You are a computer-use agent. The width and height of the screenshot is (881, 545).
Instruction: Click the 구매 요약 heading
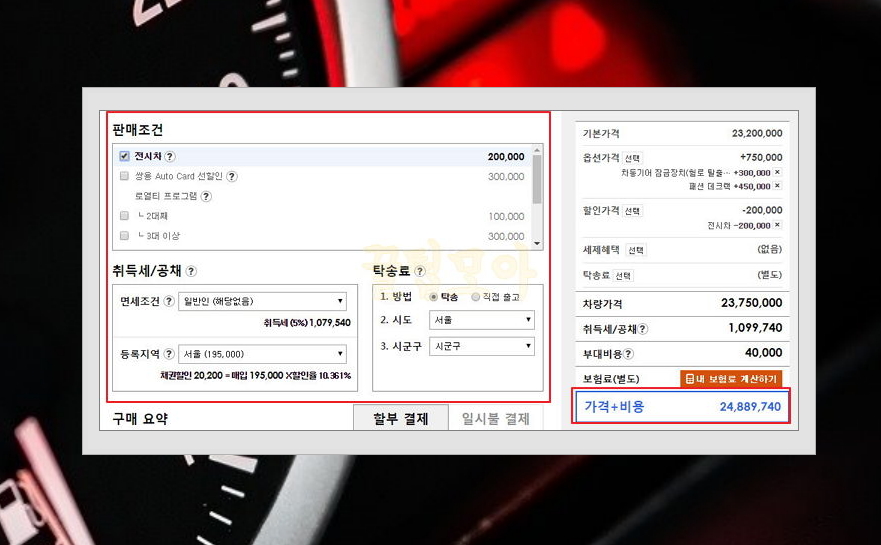point(140,419)
